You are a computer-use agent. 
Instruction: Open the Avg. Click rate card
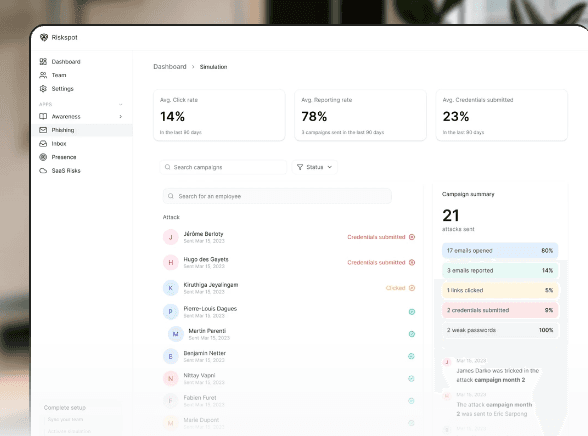pyautogui.click(x=219, y=115)
